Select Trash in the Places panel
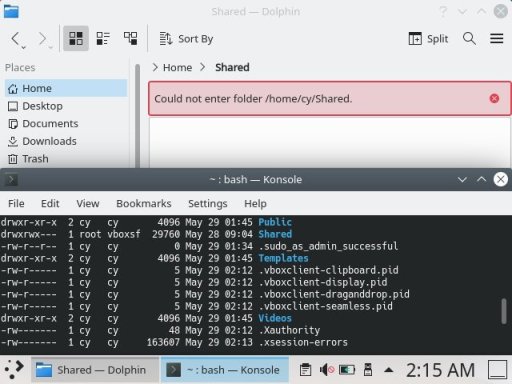 pyautogui.click(x=66, y=159)
